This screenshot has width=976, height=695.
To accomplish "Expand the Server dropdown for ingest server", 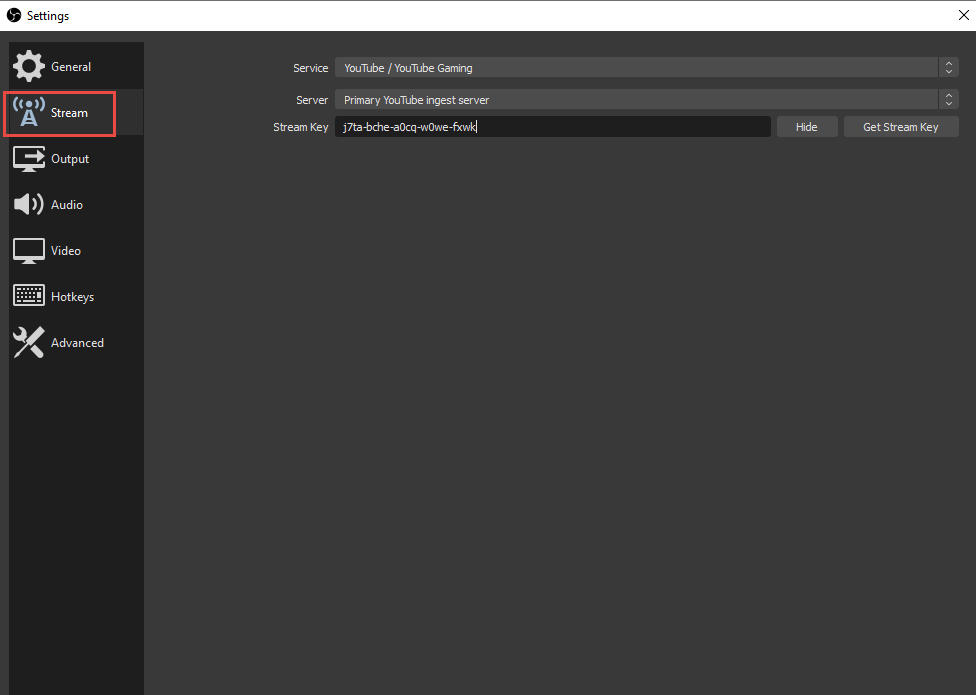I will (x=636, y=100).
